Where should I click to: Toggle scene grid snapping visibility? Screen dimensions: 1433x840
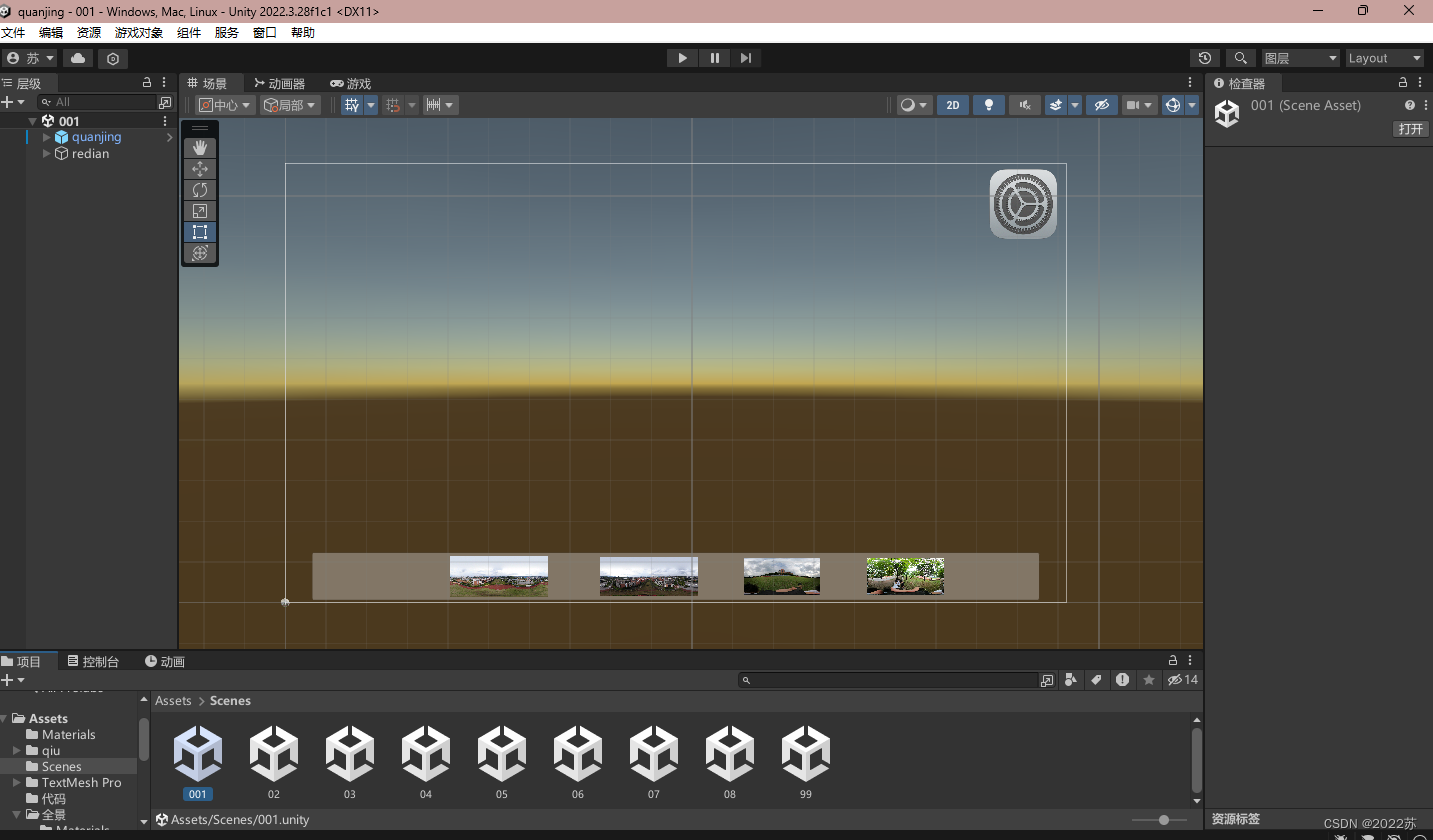[352, 105]
